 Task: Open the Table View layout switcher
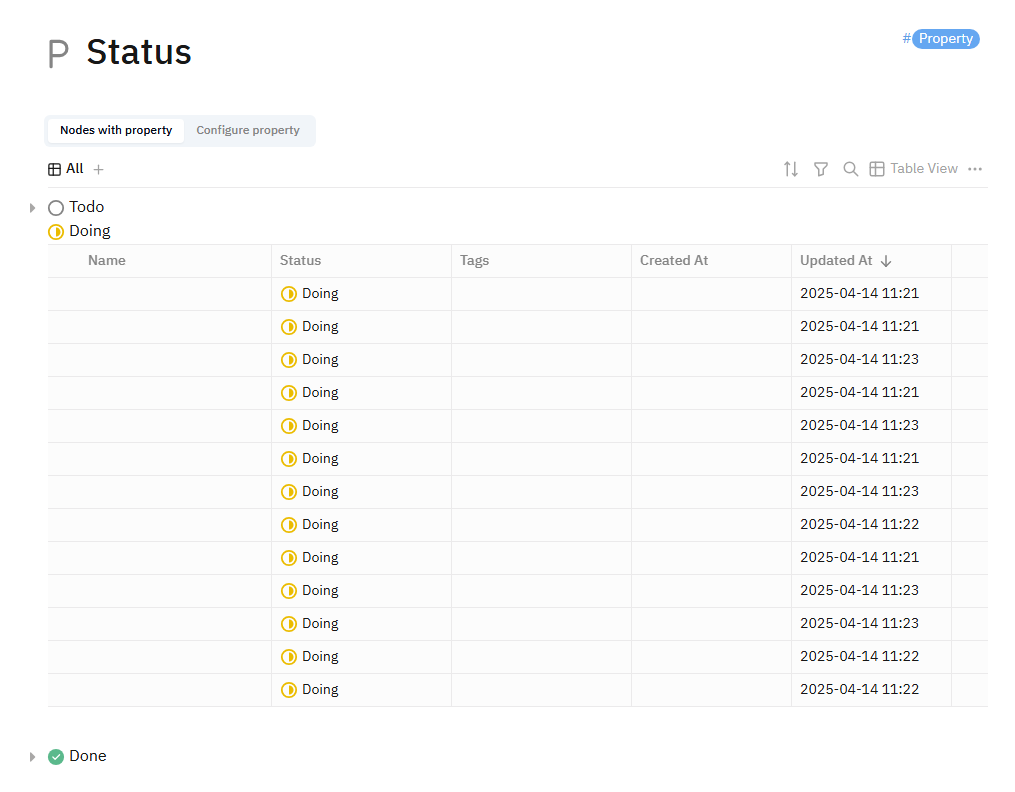coord(913,169)
